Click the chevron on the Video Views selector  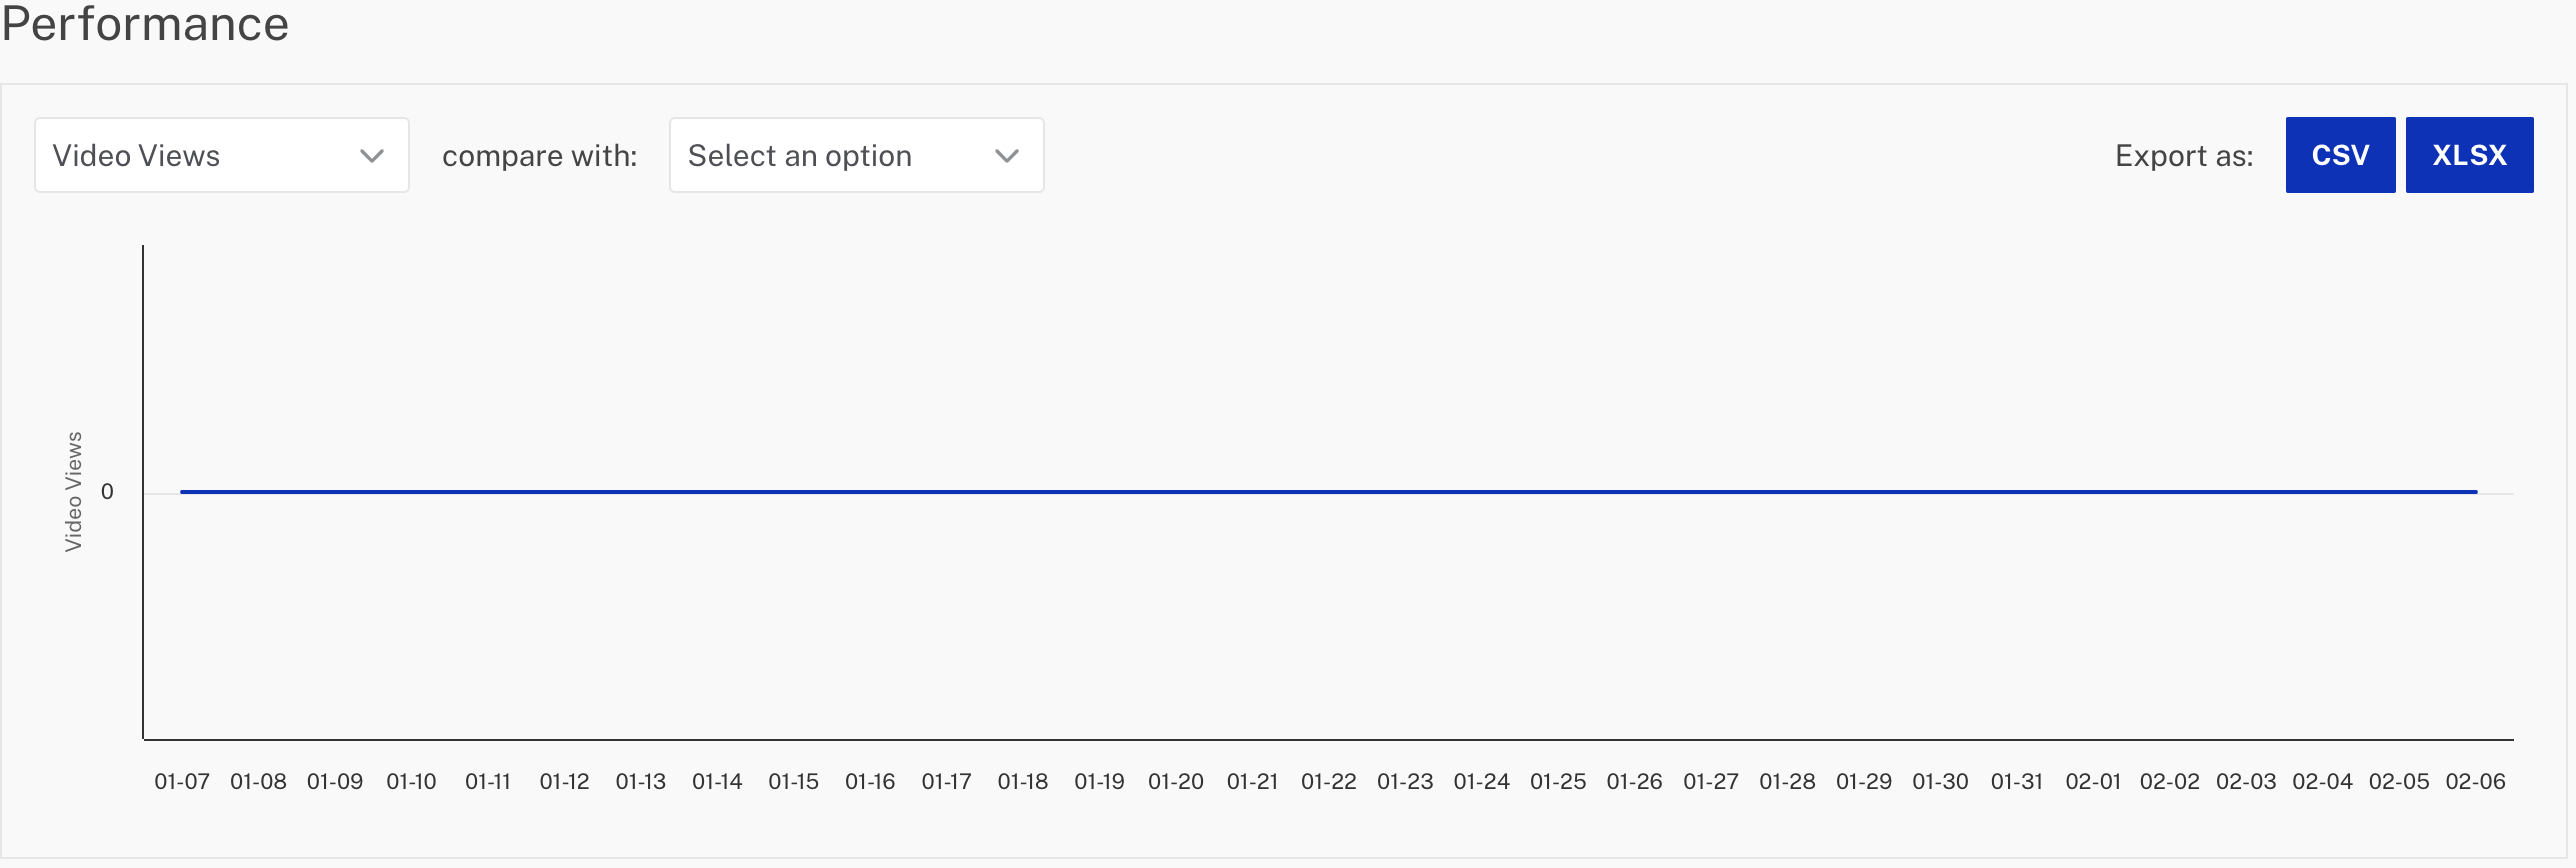[373, 155]
